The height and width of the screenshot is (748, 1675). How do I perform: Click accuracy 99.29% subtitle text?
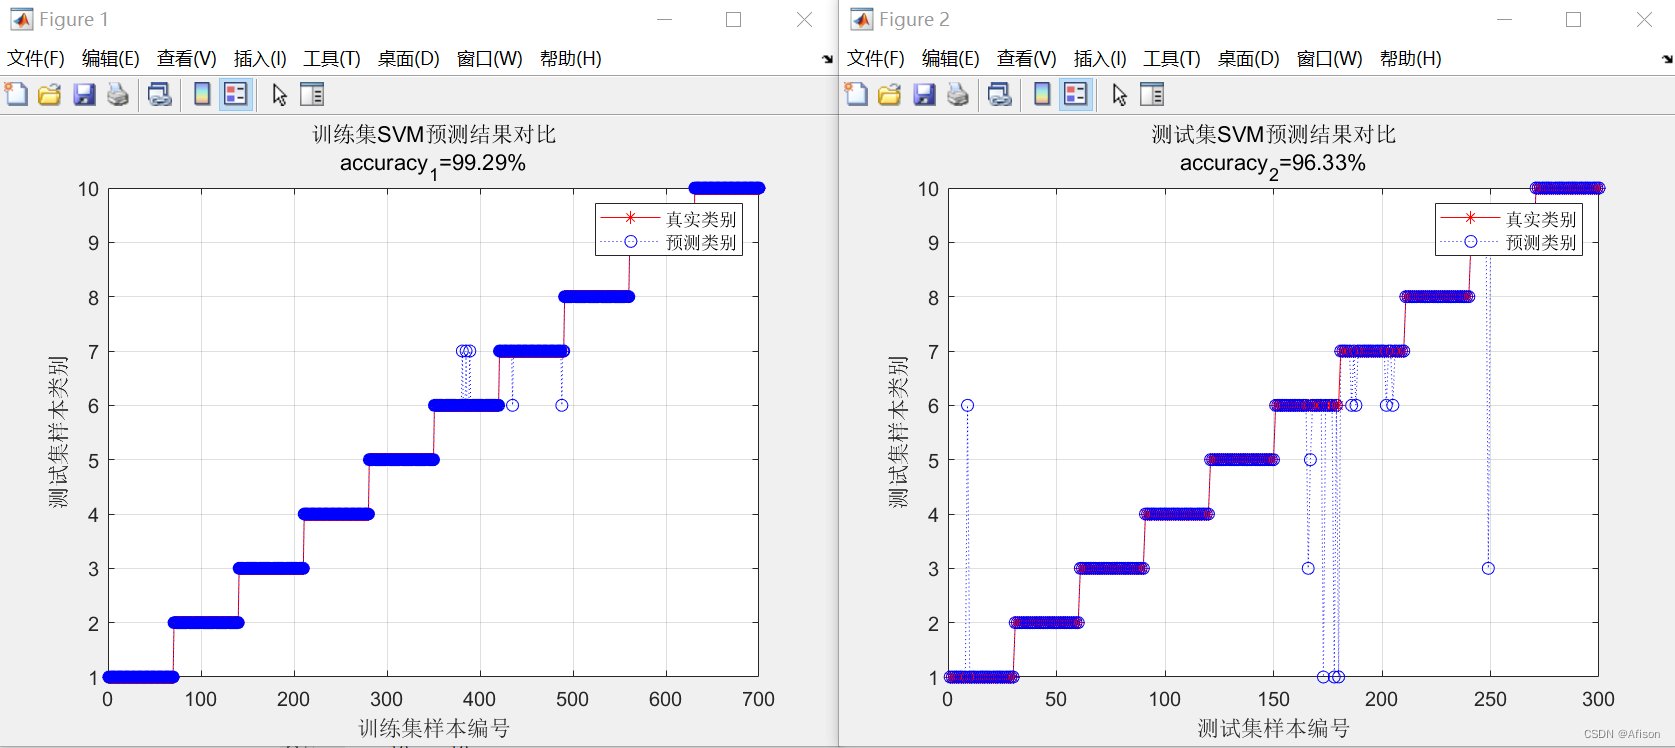pos(433,164)
